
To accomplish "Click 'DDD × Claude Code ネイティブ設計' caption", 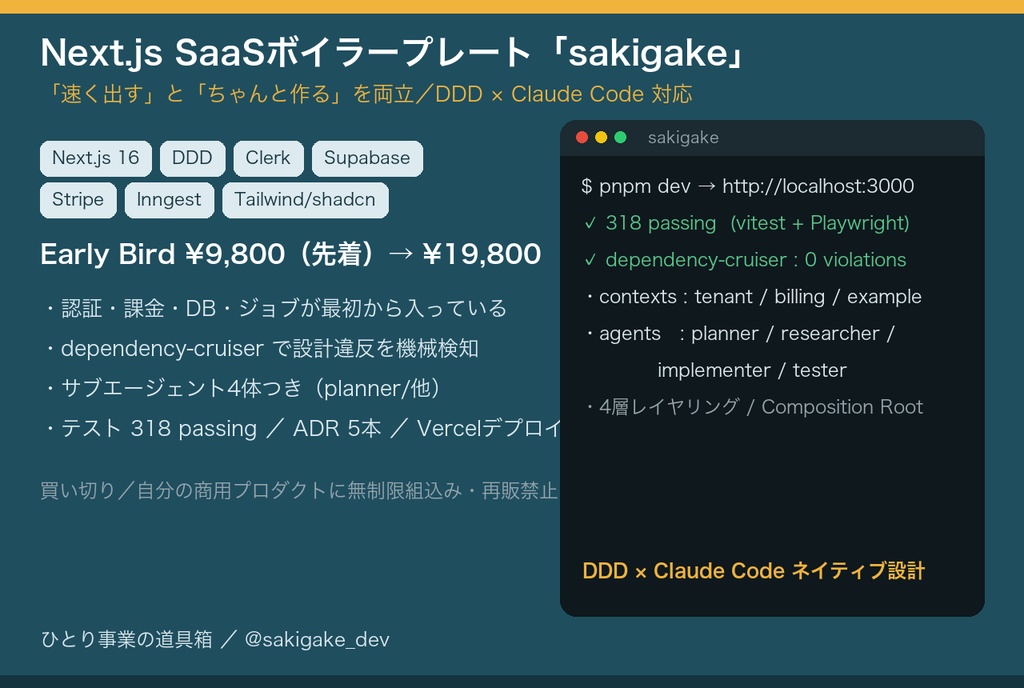I will (754, 571).
